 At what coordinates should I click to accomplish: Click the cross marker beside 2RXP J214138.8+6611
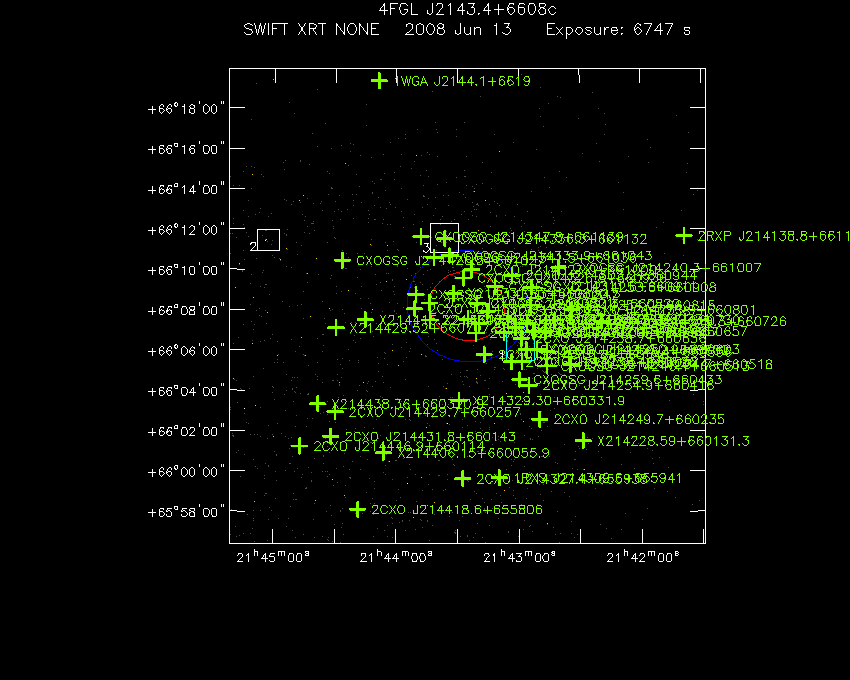(x=684, y=236)
